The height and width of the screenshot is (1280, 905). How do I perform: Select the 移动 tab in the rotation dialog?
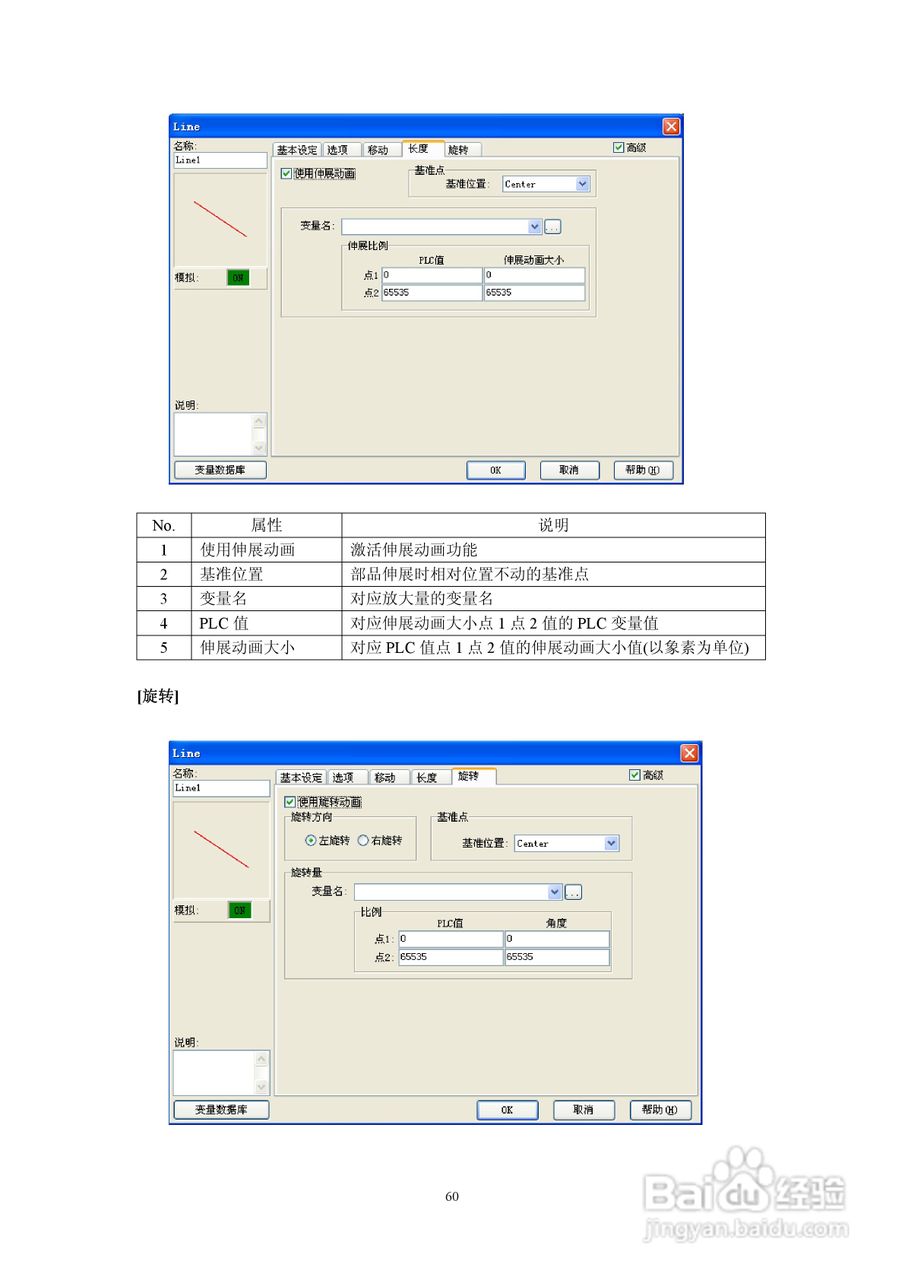(387, 776)
